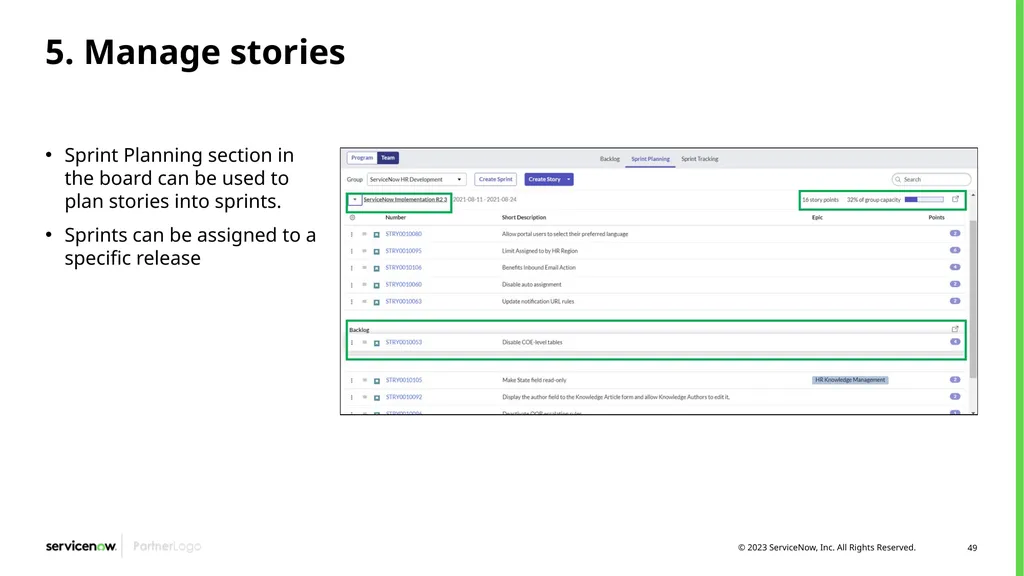1024x576 pixels.
Task: Click 'Disable auto assignment' description
Action: pyautogui.click(x=532, y=285)
